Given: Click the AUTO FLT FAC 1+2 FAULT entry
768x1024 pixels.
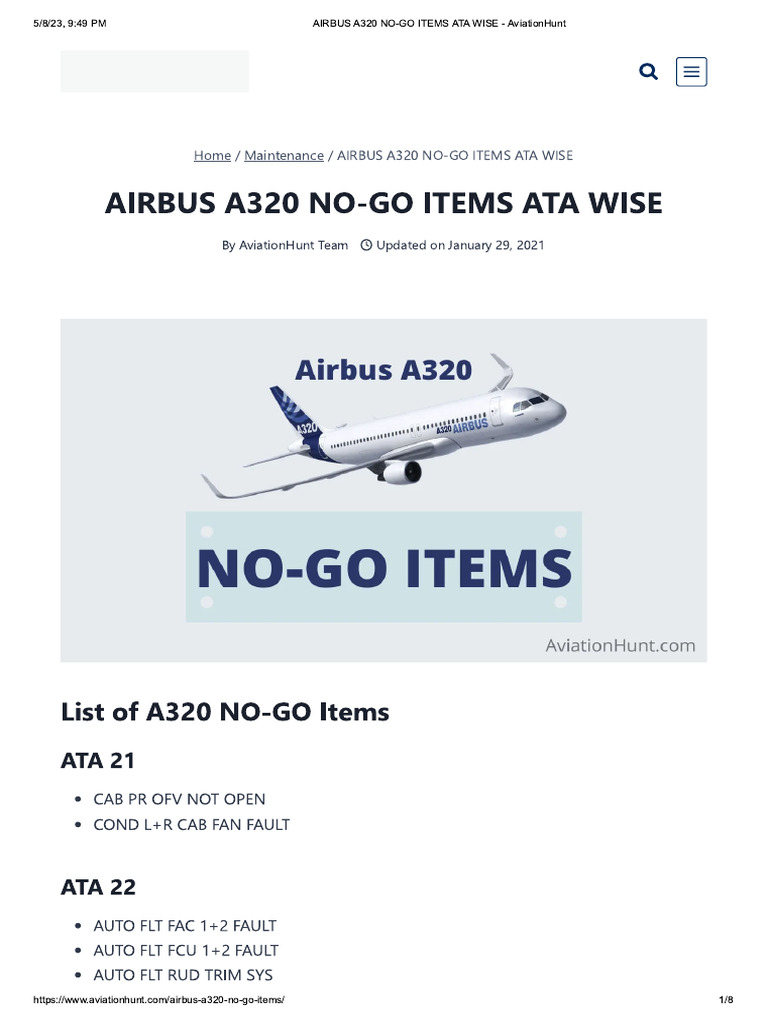Looking at the screenshot, I should click(185, 925).
